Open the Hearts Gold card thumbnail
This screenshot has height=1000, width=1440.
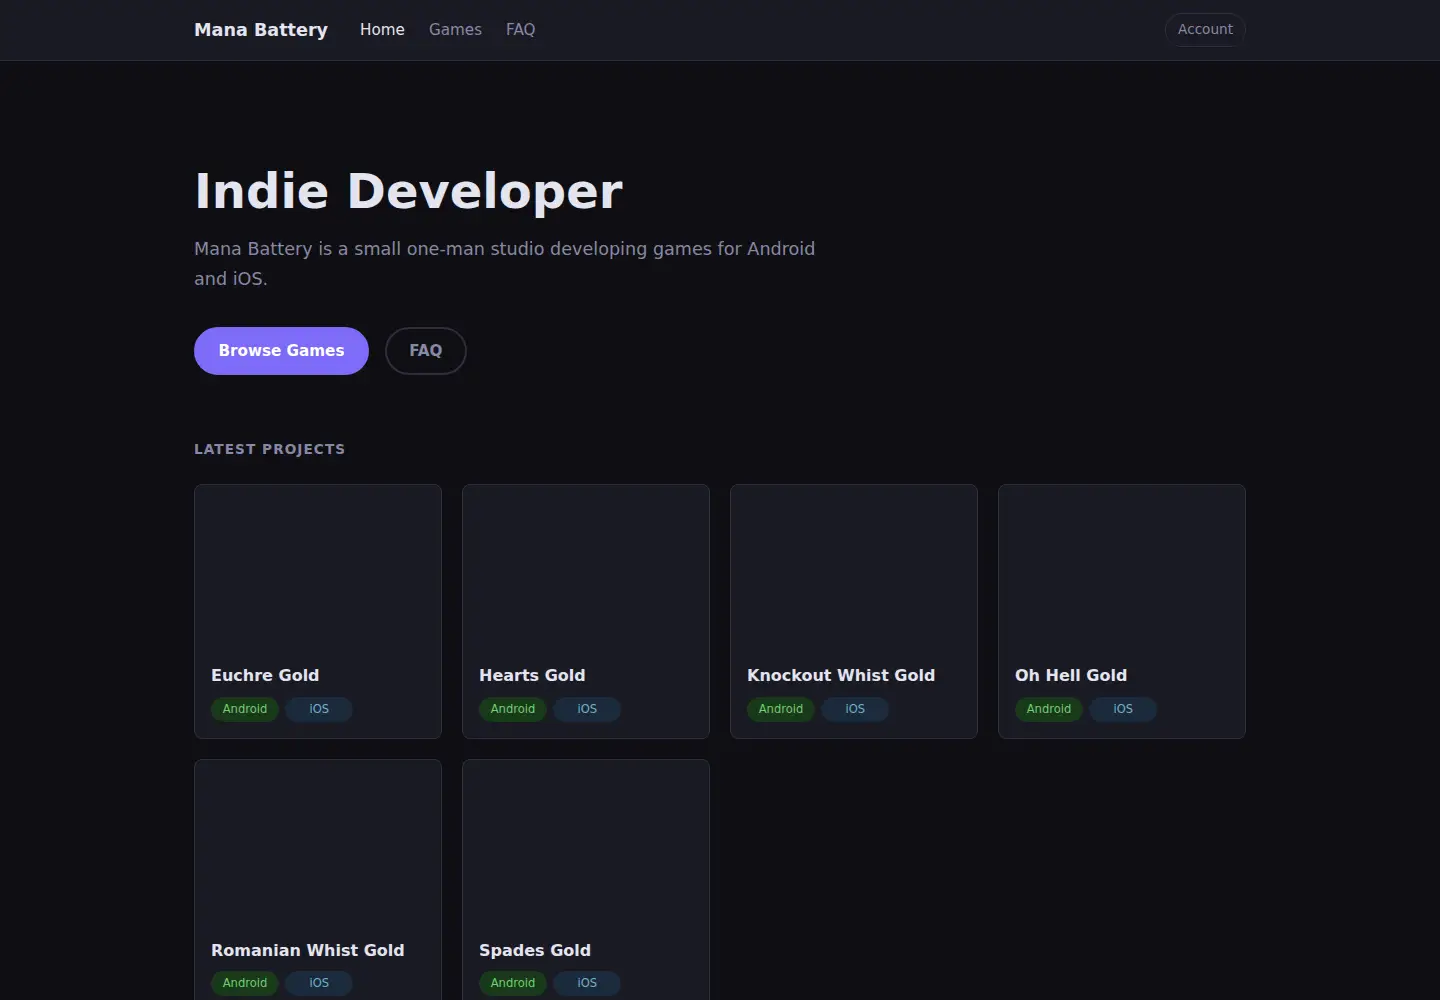pyautogui.click(x=586, y=568)
